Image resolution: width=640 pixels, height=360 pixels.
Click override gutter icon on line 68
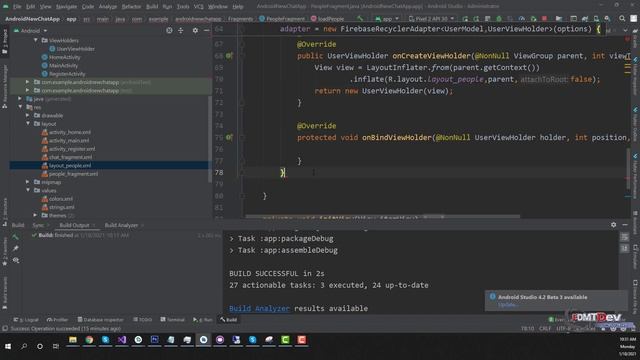tap(229, 56)
